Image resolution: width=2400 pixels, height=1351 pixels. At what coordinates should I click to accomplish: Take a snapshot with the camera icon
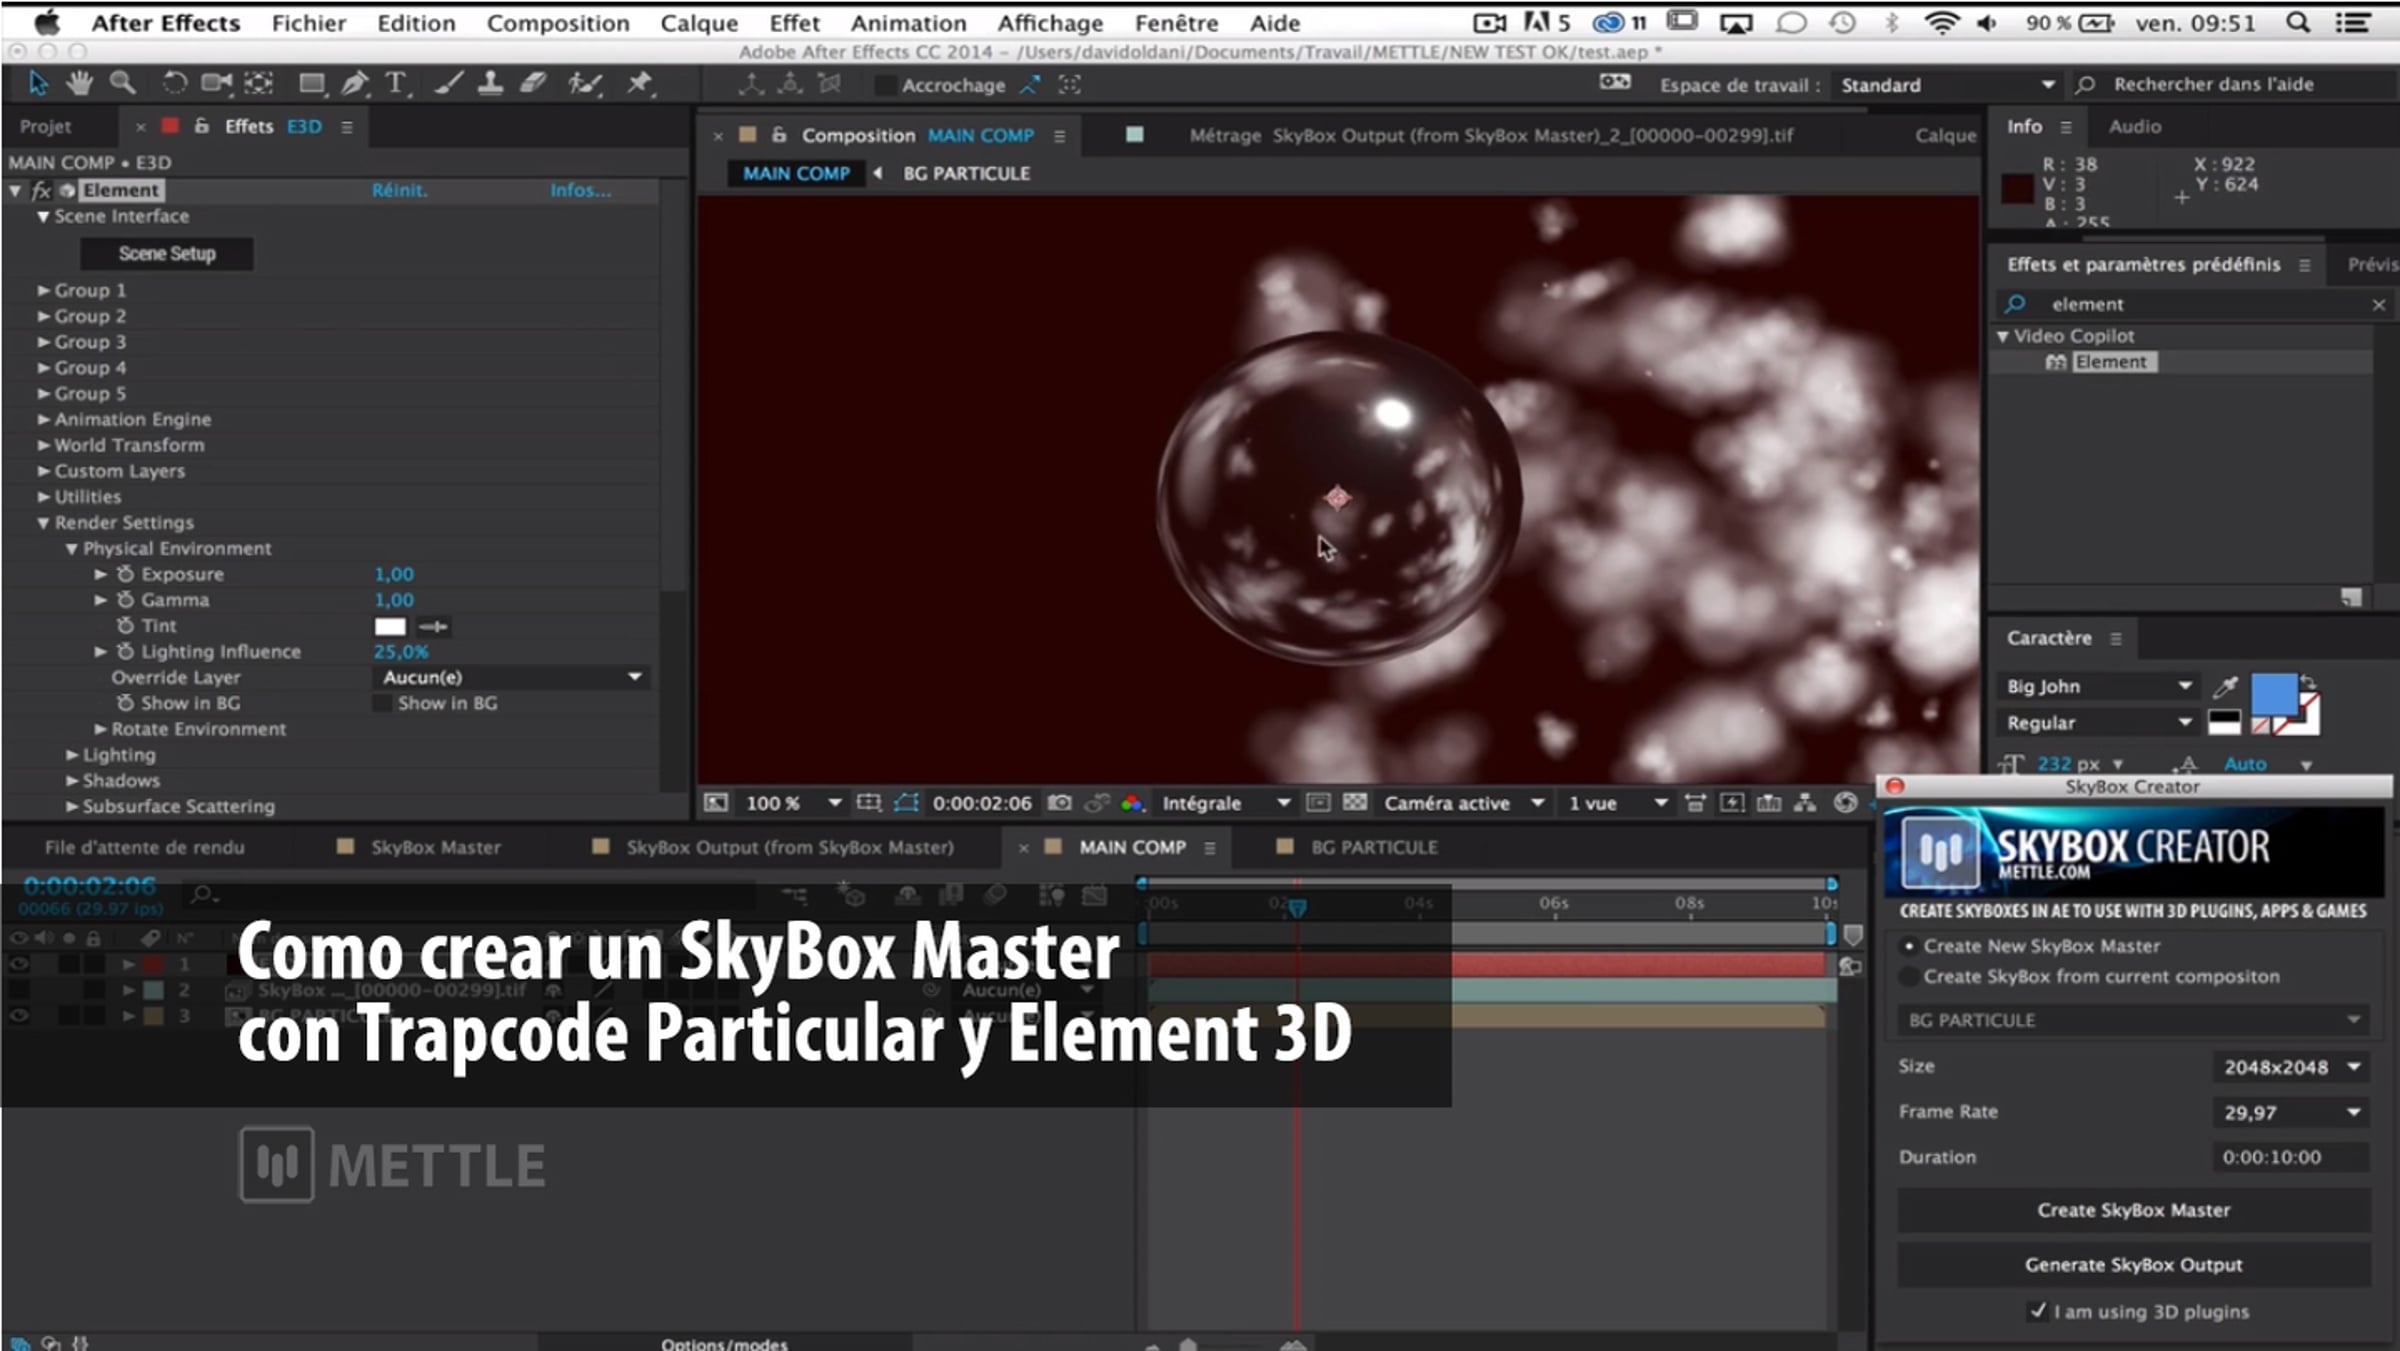1059,803
